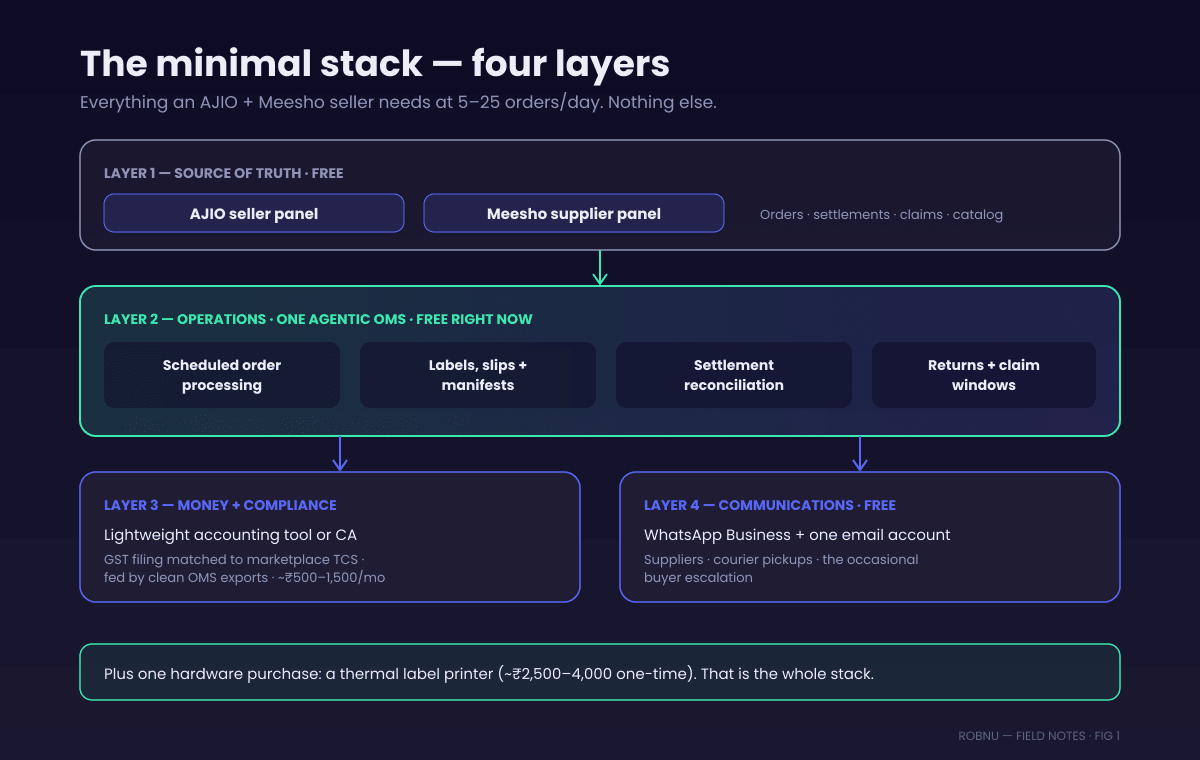Click the 'ROBNU — FIELD NOTES · FIG 1' caption
Image resolution: width=1200 pixels, height=760 pixels.
(x=1039, y=736)
